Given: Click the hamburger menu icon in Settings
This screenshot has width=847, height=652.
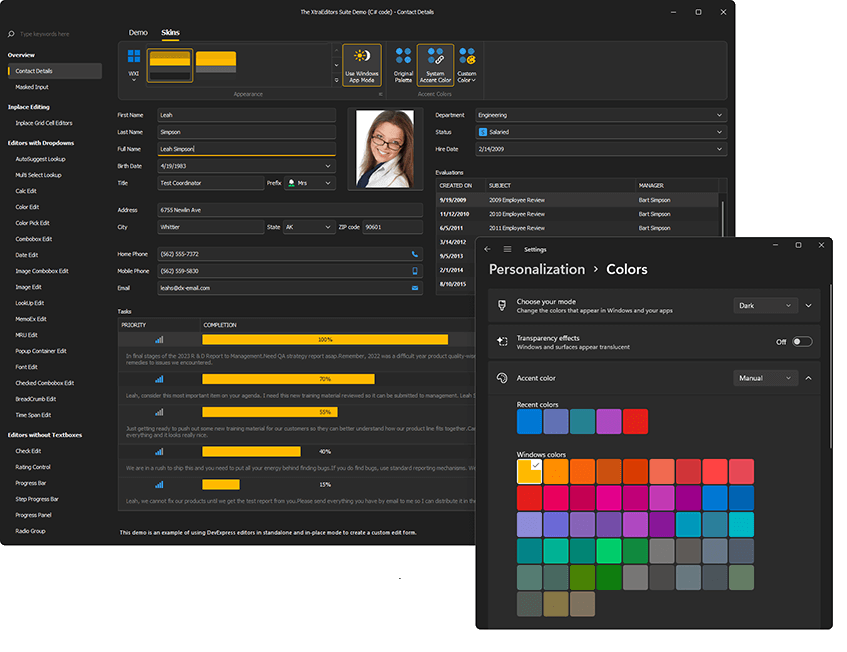Looking at the screenshot, I should [508, 249].
